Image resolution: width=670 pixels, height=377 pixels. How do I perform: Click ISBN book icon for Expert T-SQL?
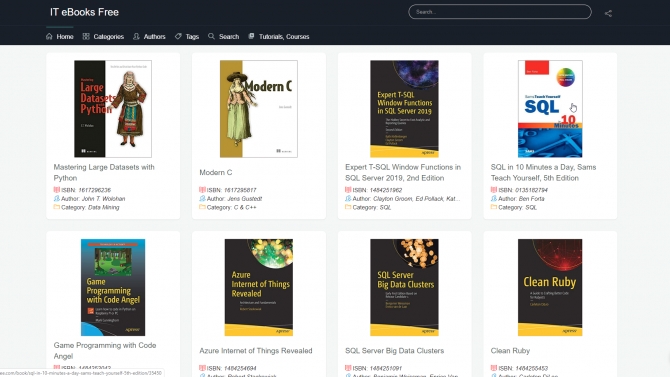click(348, 190)
